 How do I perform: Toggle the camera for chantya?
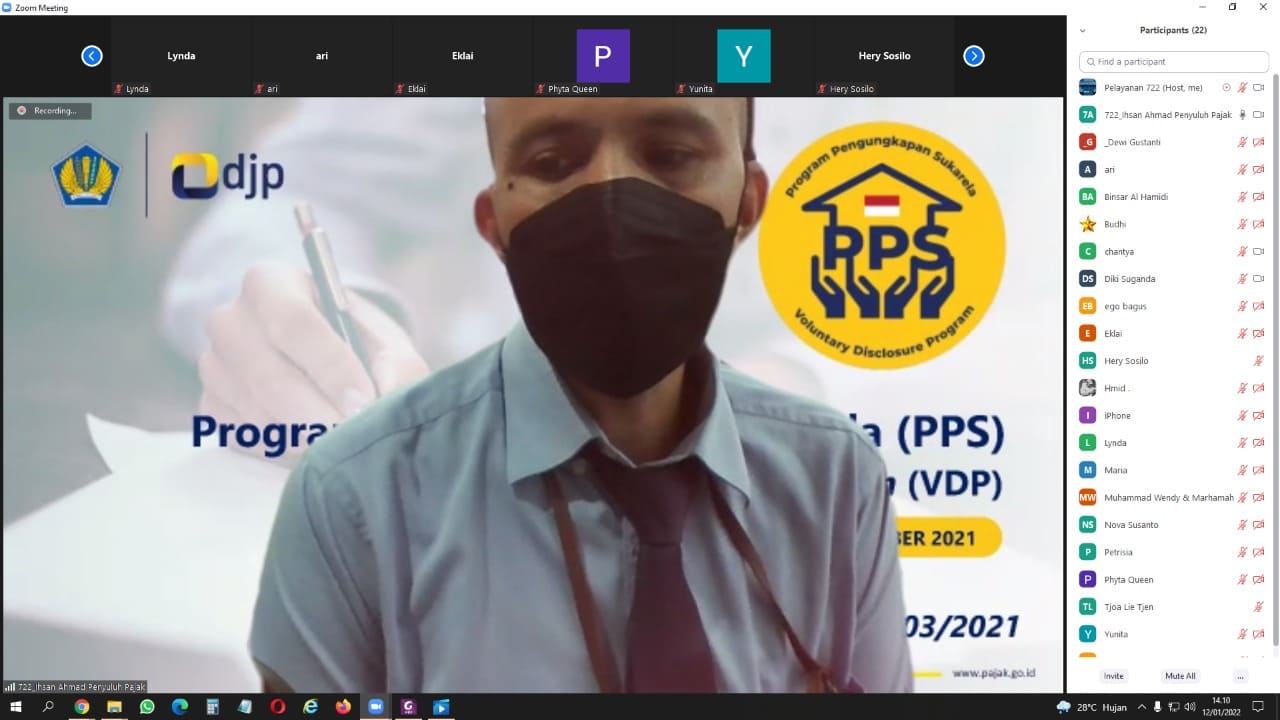[x=1259, y=252]
